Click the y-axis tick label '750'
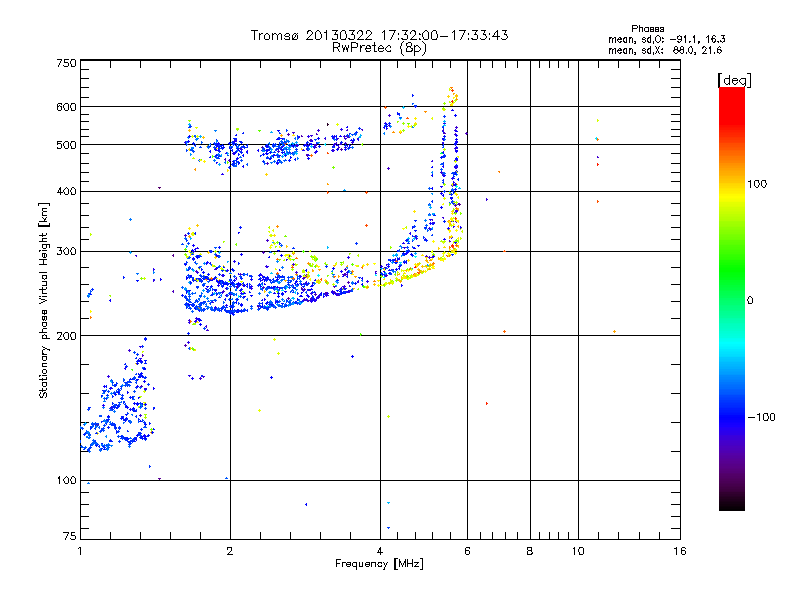 pos(67,63)
